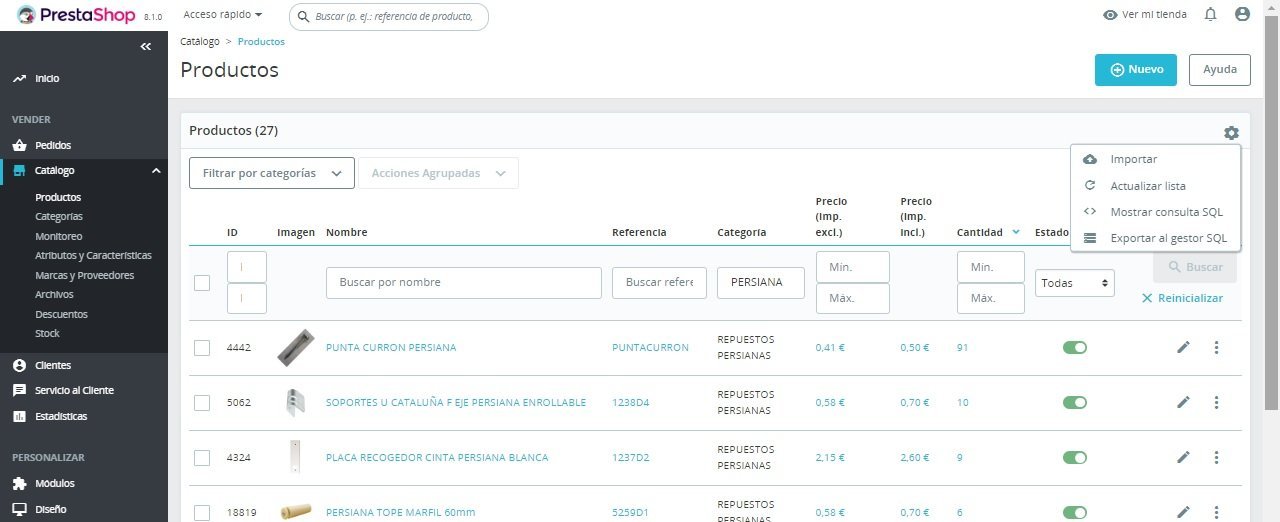Edit PERSIANA TOPE MARFIL pencil icon
The width and height of the screenshot is (1280, 522).
point(1183,512)
